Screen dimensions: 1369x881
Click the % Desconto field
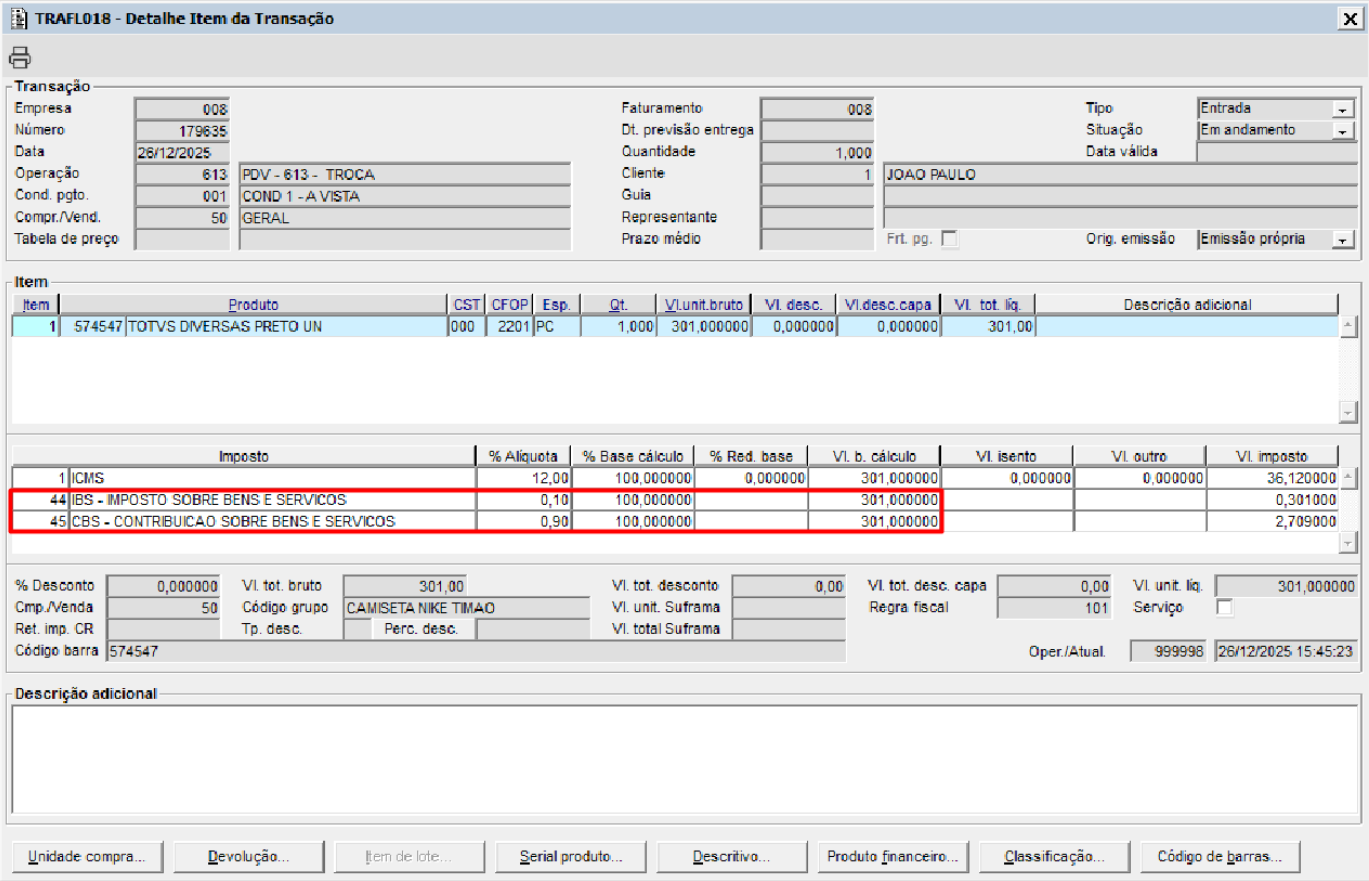click(x=163, y=586)
